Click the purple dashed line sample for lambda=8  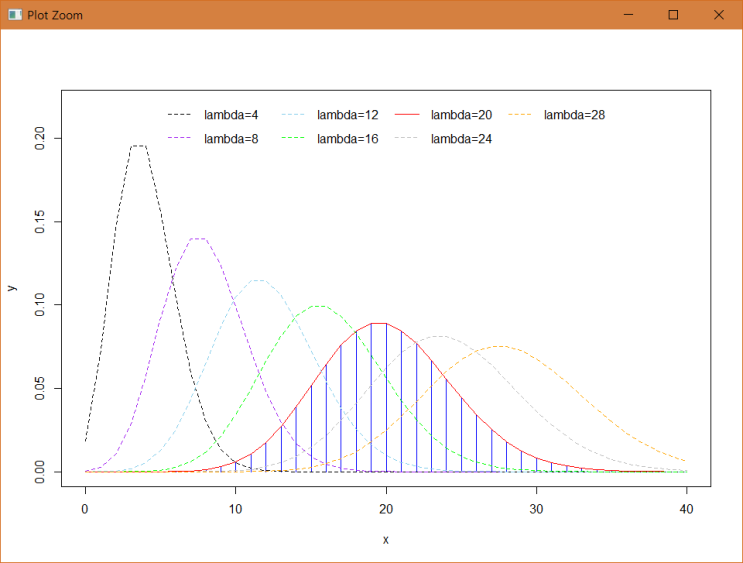tap(179, 138)
